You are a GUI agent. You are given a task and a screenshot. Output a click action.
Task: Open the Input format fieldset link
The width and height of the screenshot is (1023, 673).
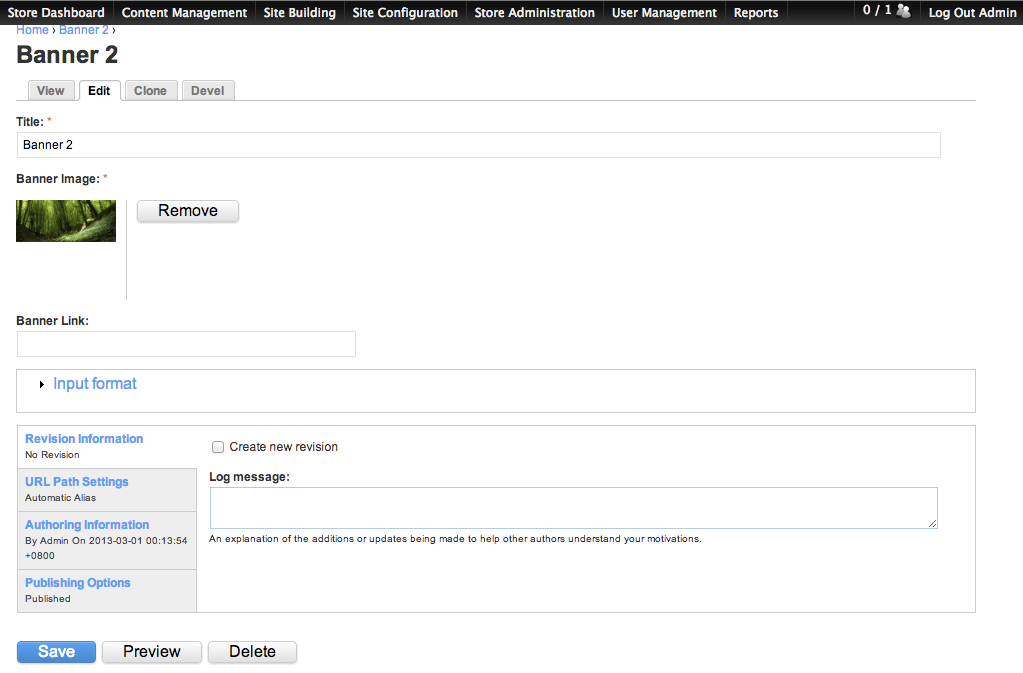coord(95,383)
